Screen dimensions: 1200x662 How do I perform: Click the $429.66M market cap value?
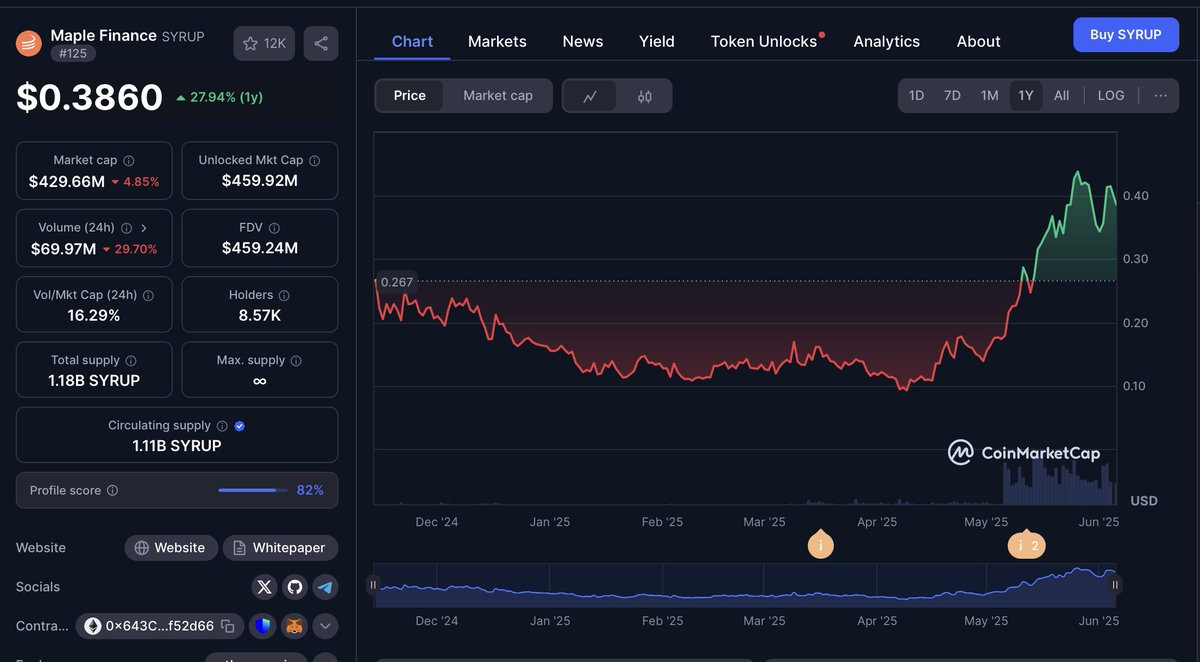67,181
